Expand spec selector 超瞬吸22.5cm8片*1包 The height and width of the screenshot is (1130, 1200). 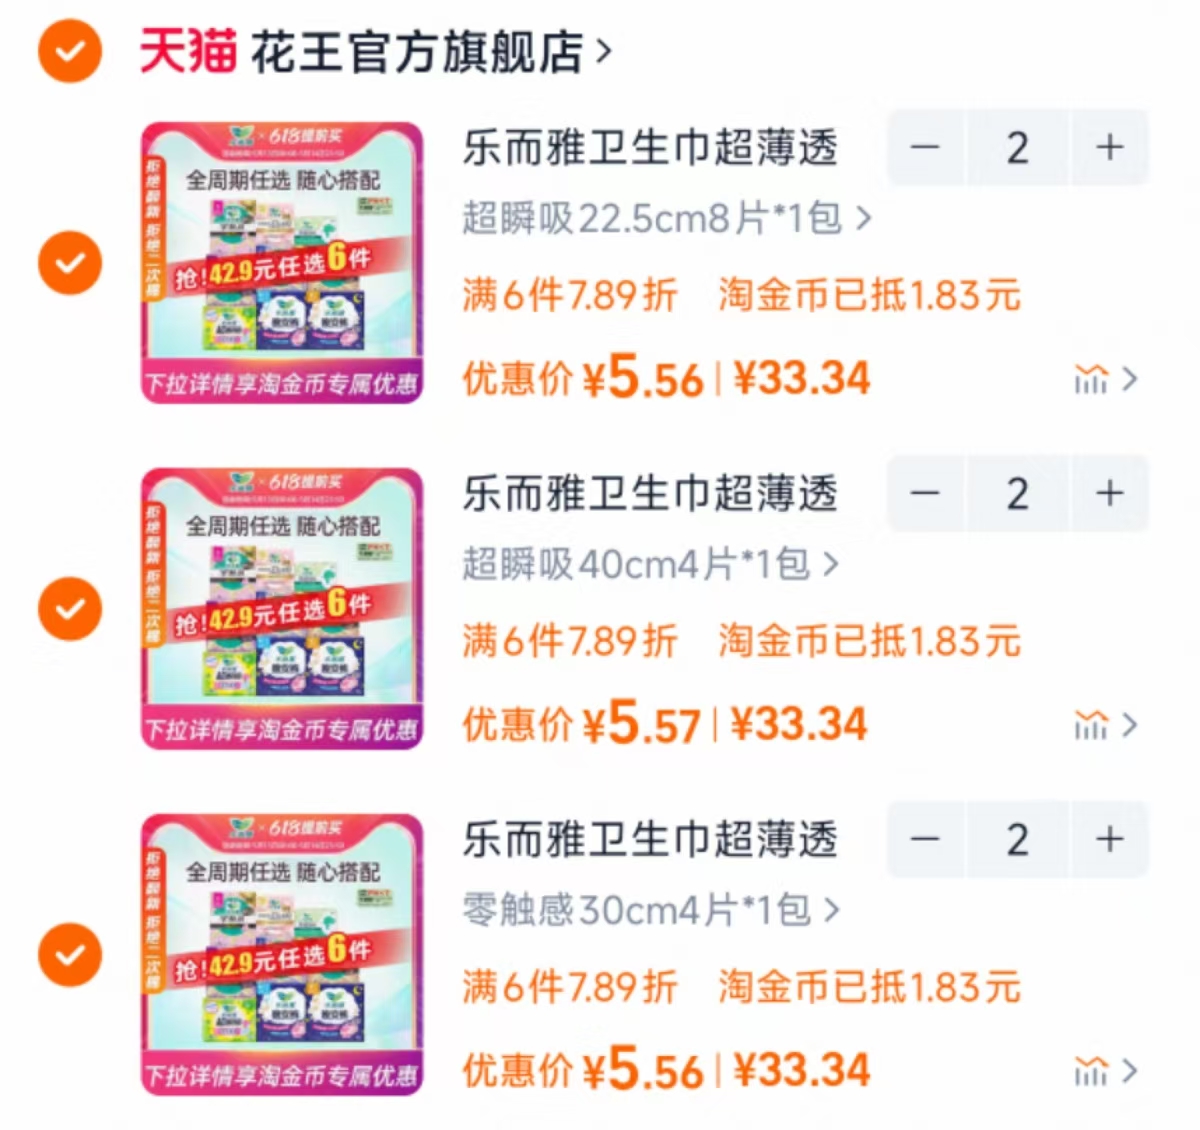click(x=666, y=217)
